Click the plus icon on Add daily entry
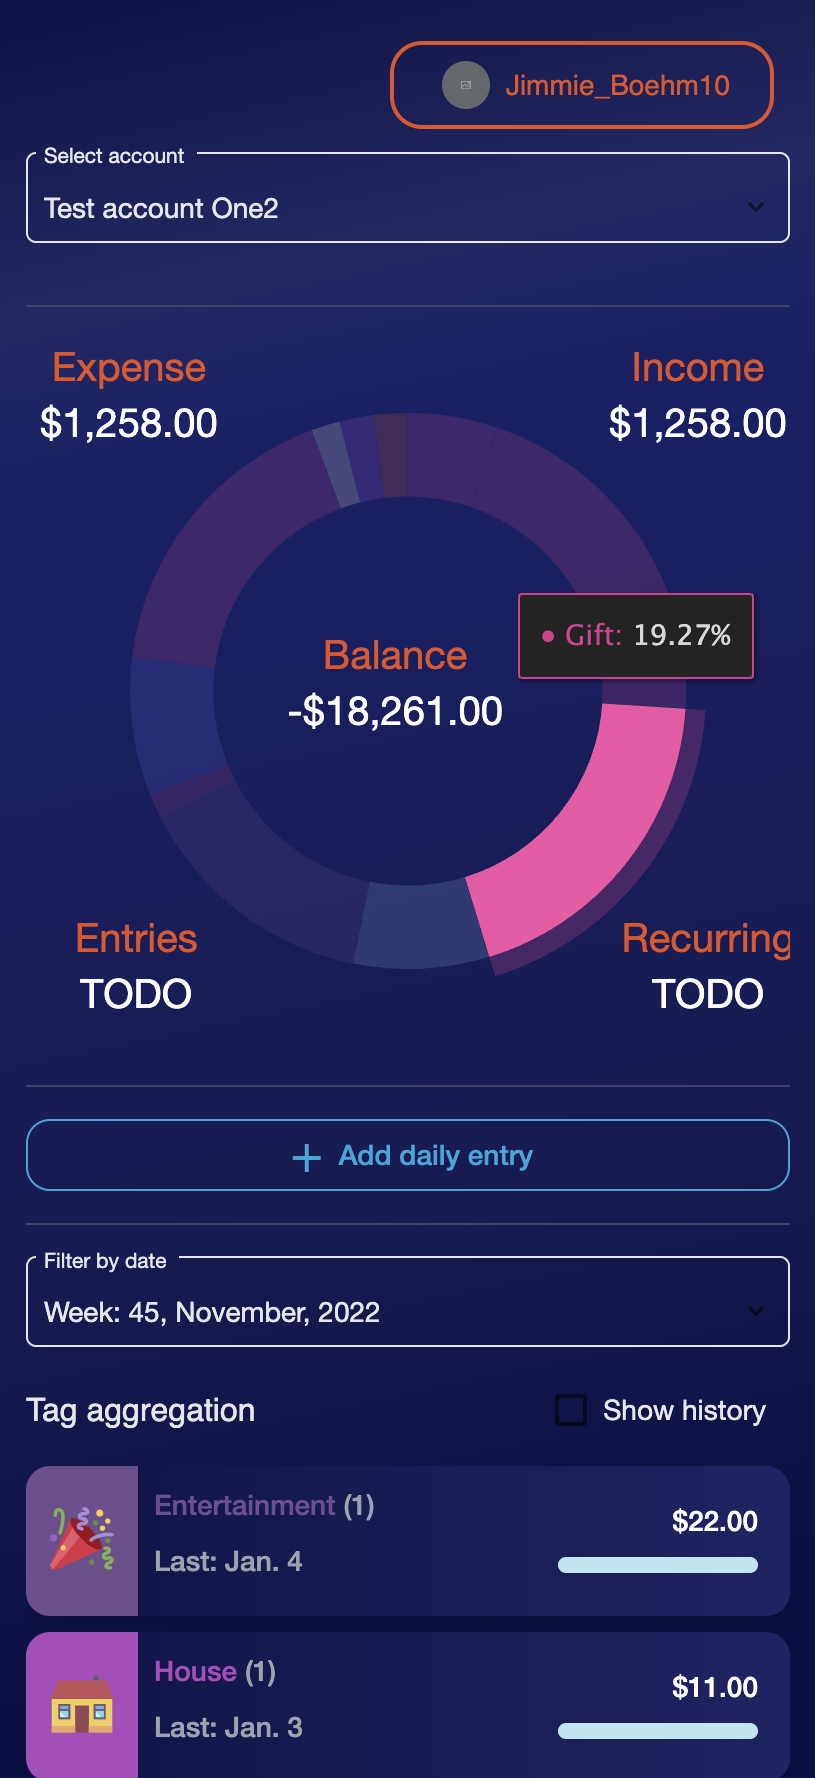 point(306,1157)
